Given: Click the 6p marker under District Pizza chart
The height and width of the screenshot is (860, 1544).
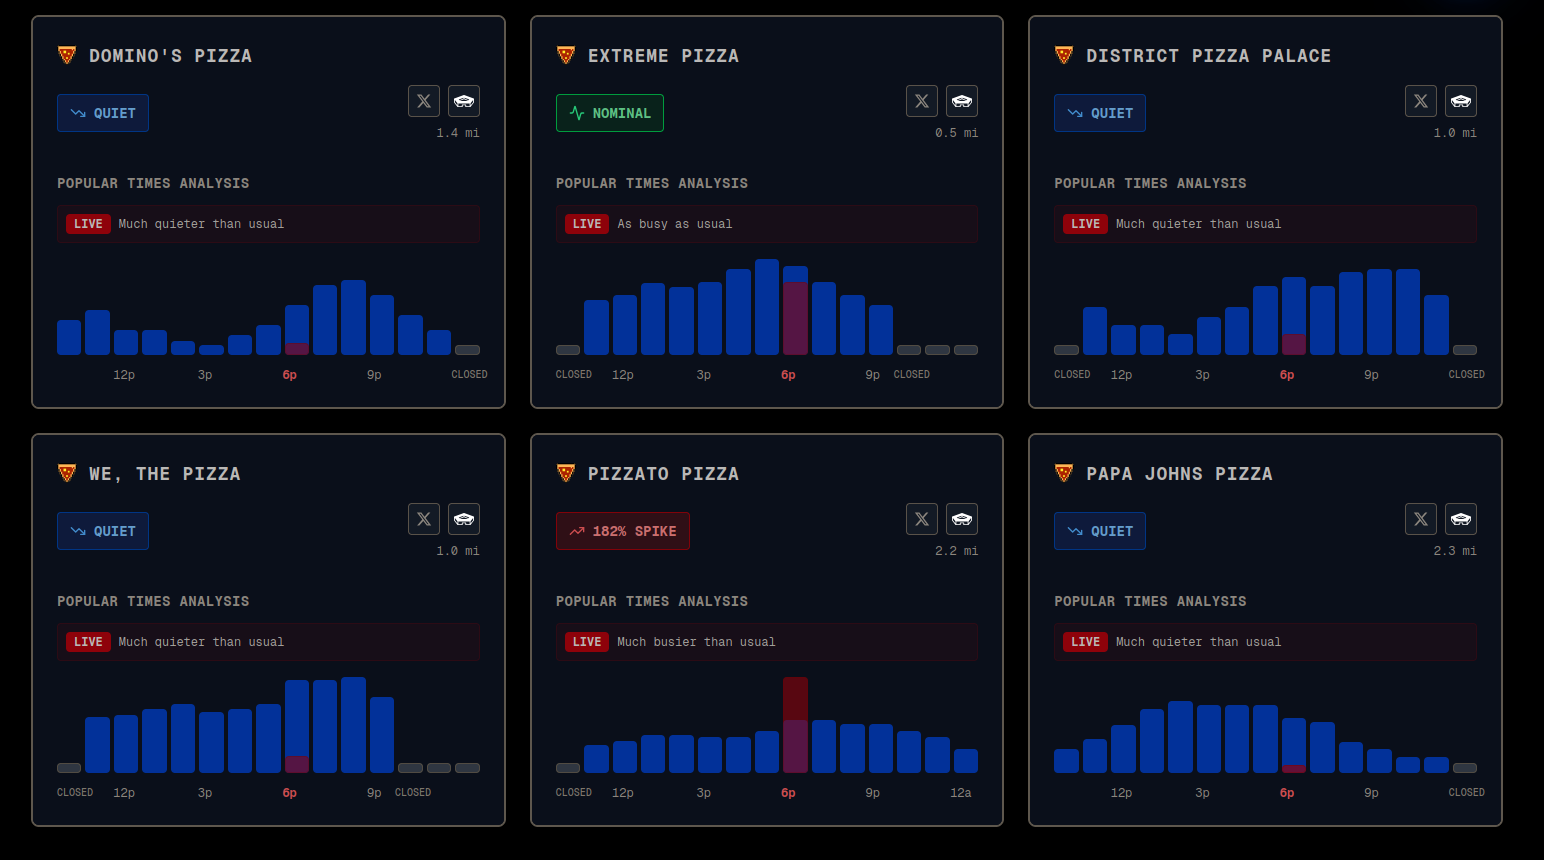Looking at the screenshot, I should 1287,375.
